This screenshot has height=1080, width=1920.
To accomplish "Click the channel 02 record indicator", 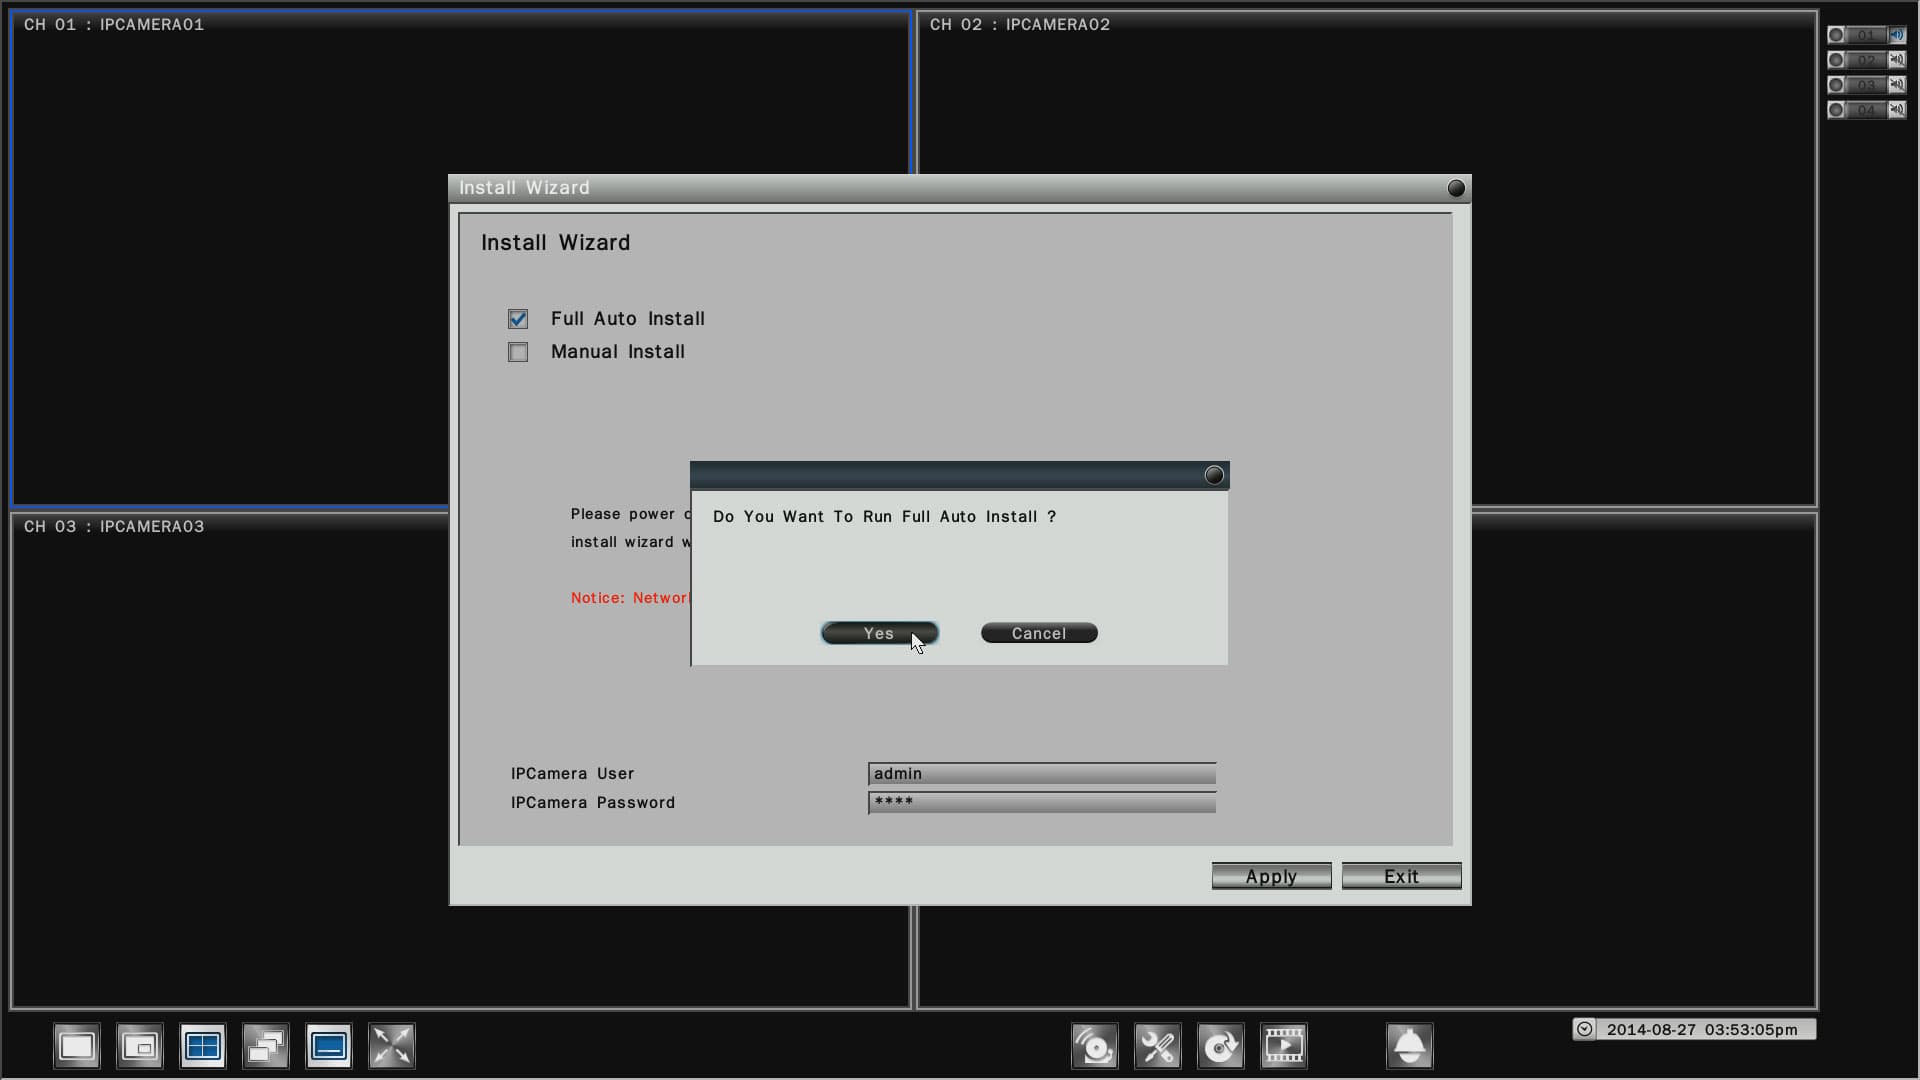I will coord(1836,60).
